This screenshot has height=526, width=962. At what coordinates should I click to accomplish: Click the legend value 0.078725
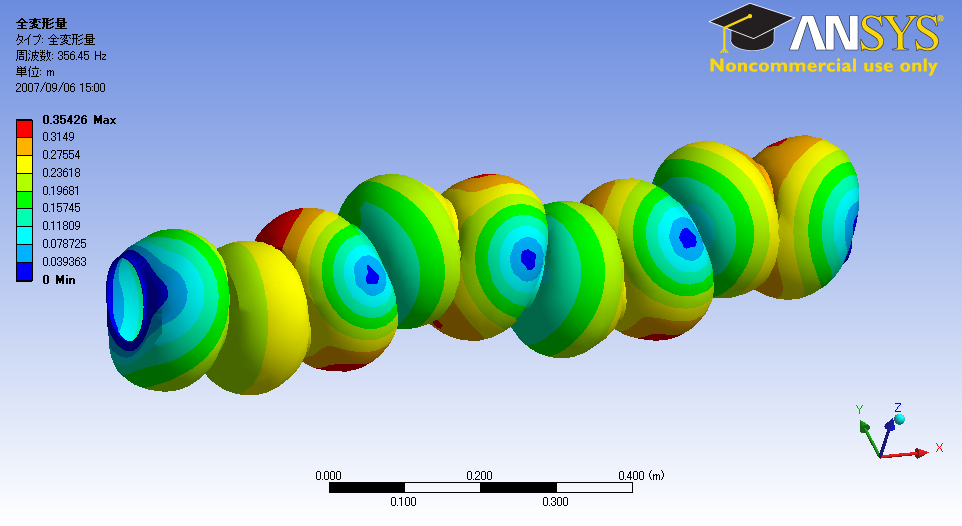pos(64,243)
